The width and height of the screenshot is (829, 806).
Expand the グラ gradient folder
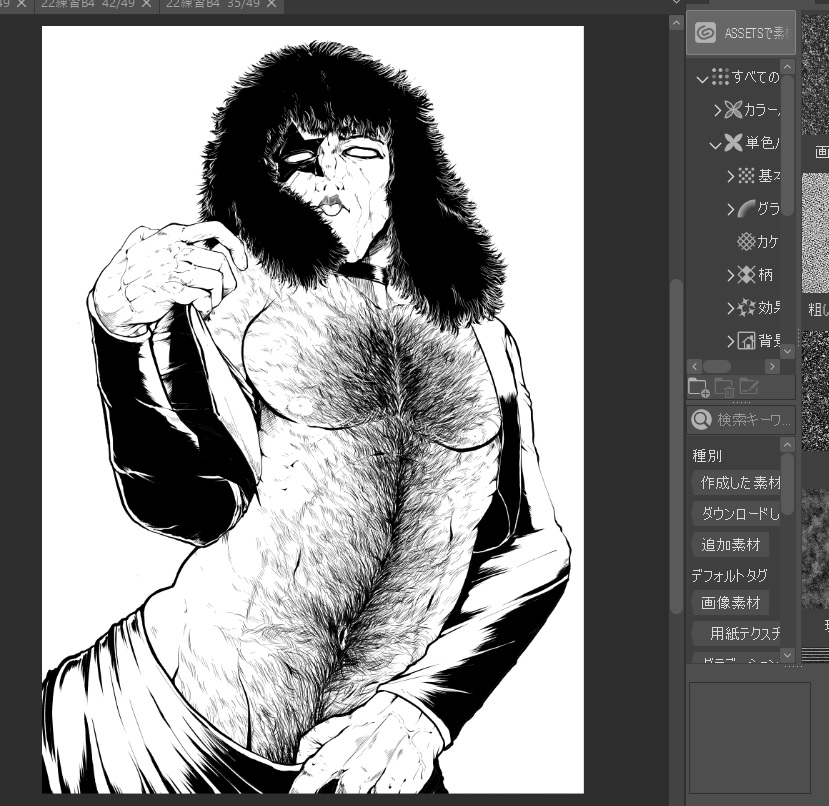pyautogui.click(x=731, y=209)
